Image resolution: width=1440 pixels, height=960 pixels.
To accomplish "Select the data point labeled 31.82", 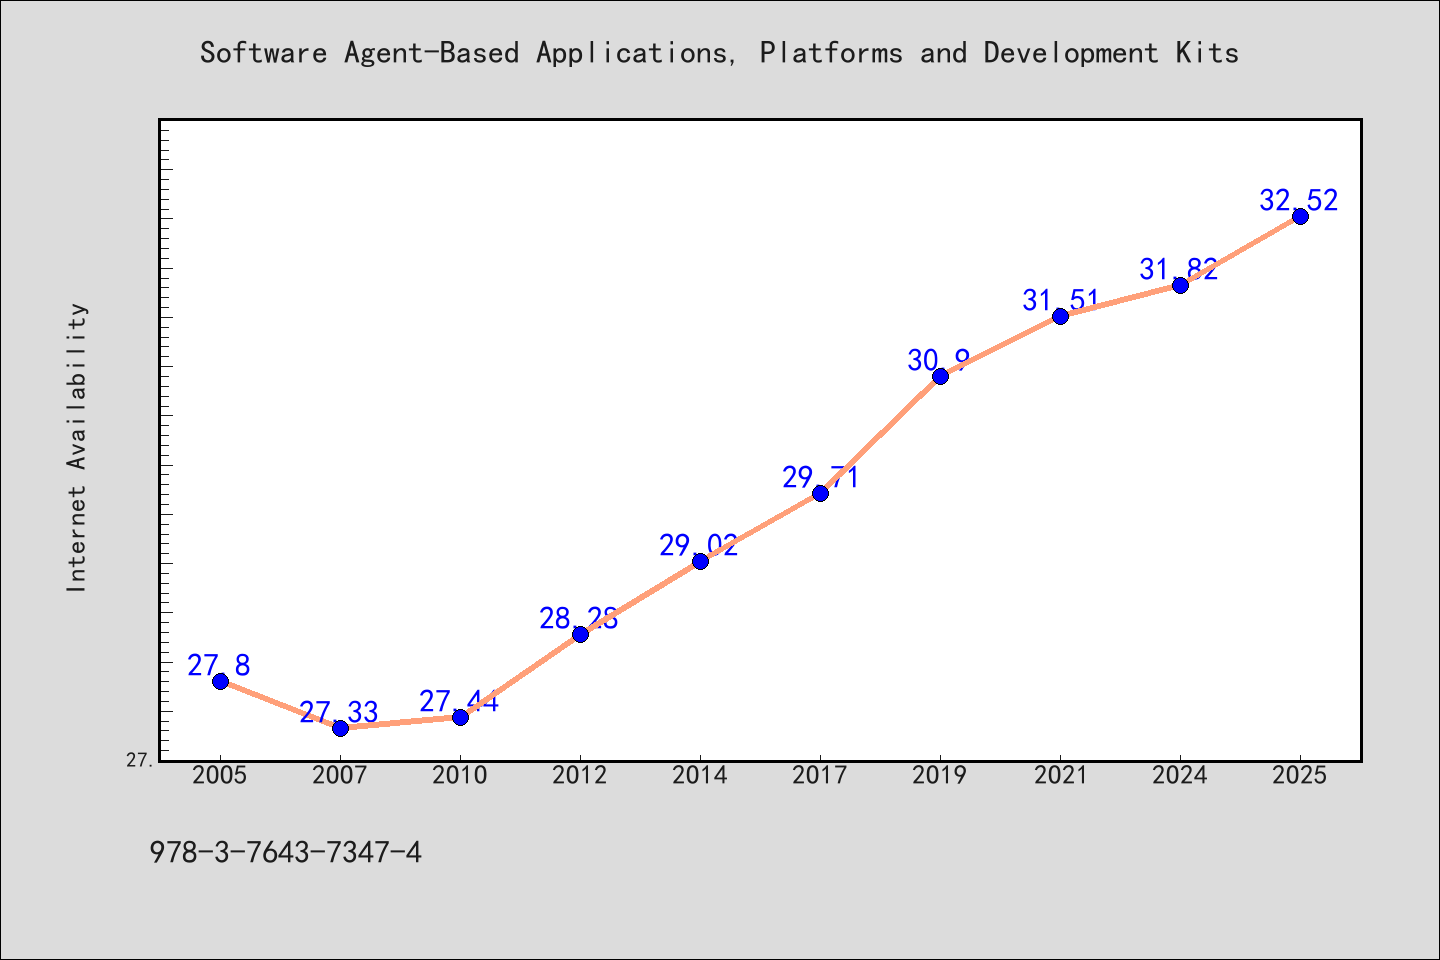I will point(1180,285).
